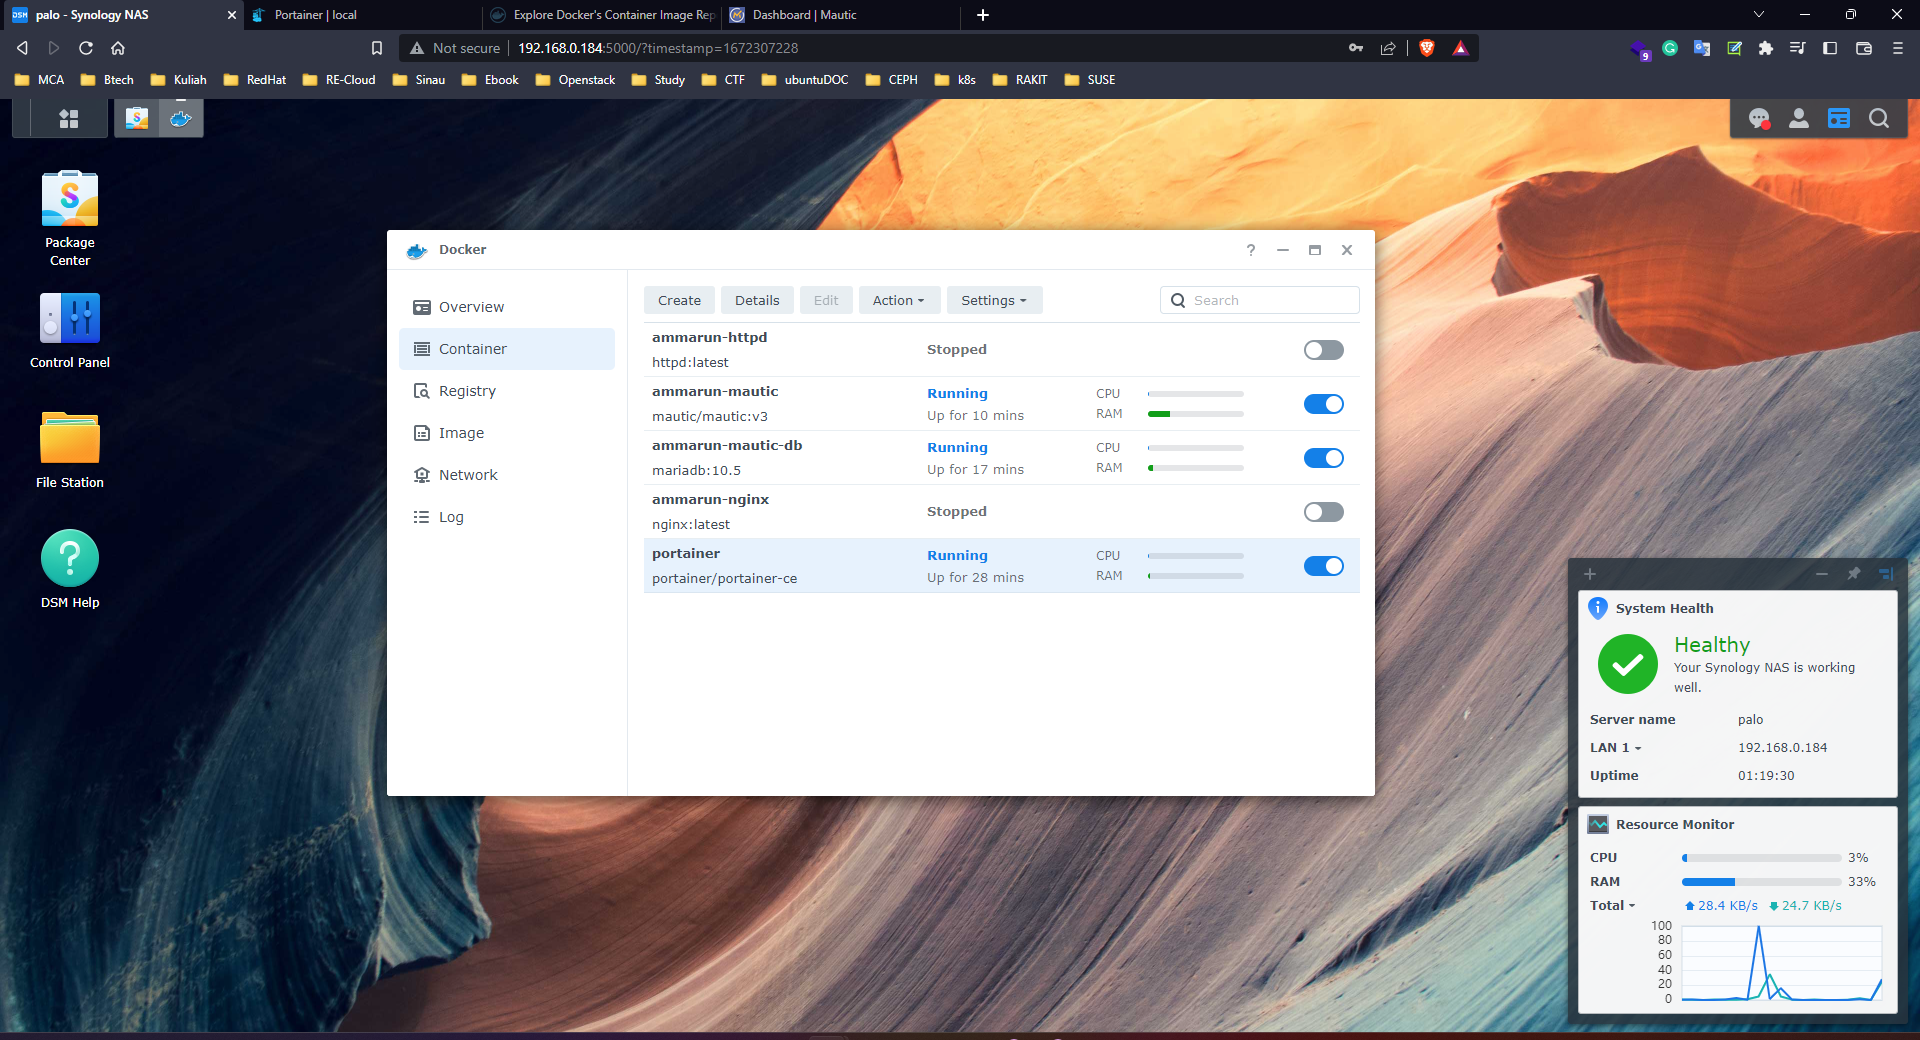Click browser bookmark page icon
Image resolution: width=1920 pixels, height=1040 pixels.
[377, 48]
